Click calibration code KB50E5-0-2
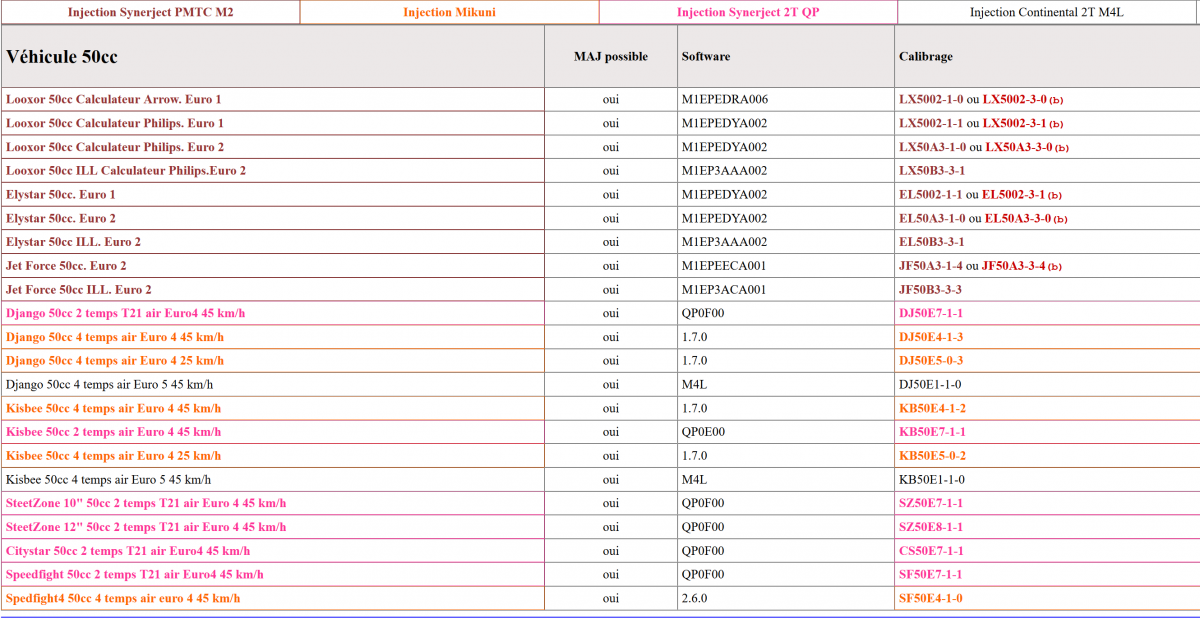 coord(933,456)
